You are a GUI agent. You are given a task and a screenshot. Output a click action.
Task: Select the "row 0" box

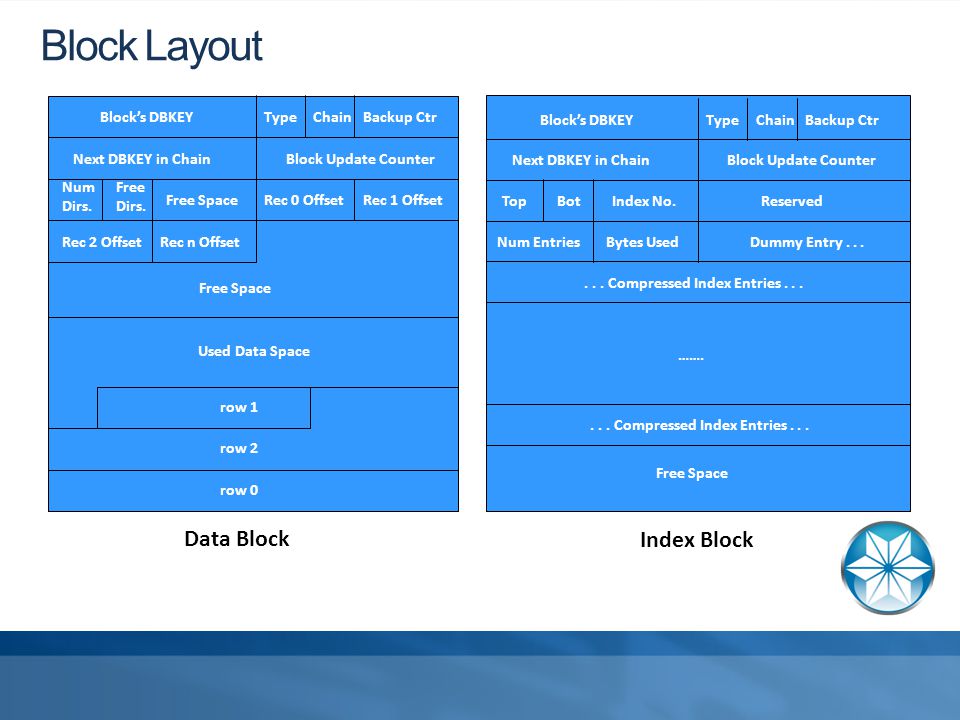pos(253,490)
